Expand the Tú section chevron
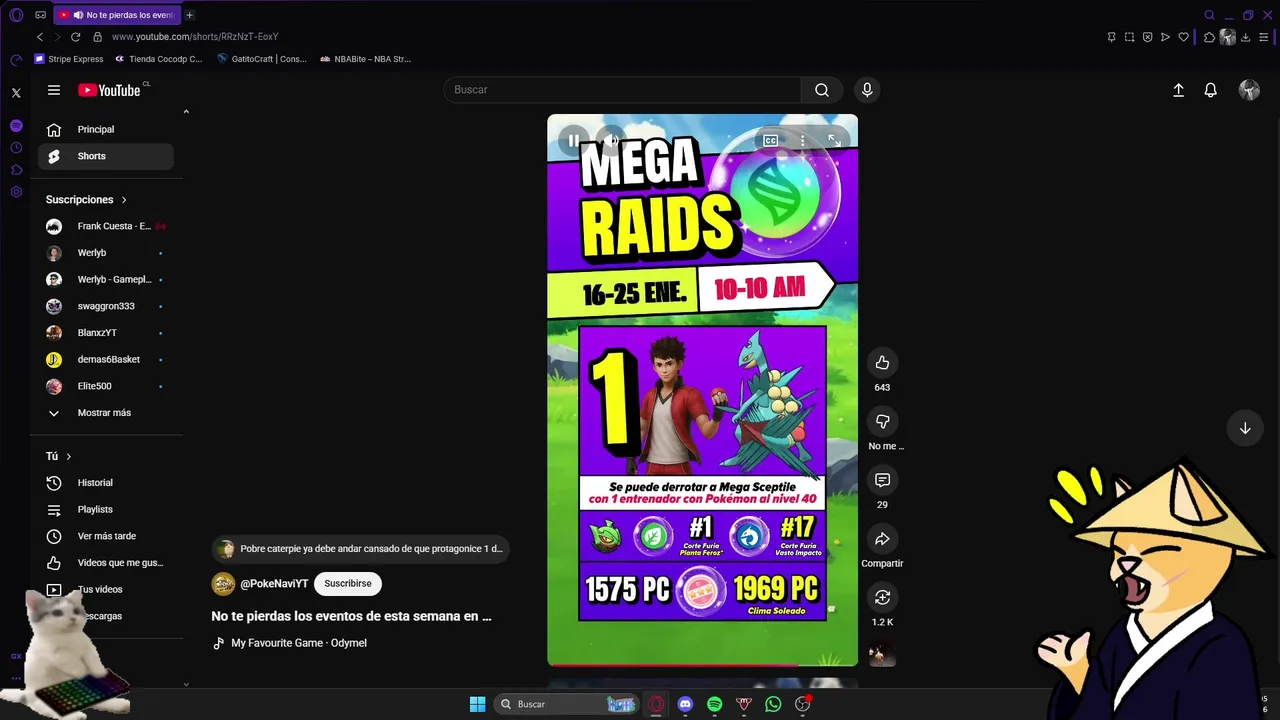Screen dimensions: 1280x720 (x=68, y=456)
